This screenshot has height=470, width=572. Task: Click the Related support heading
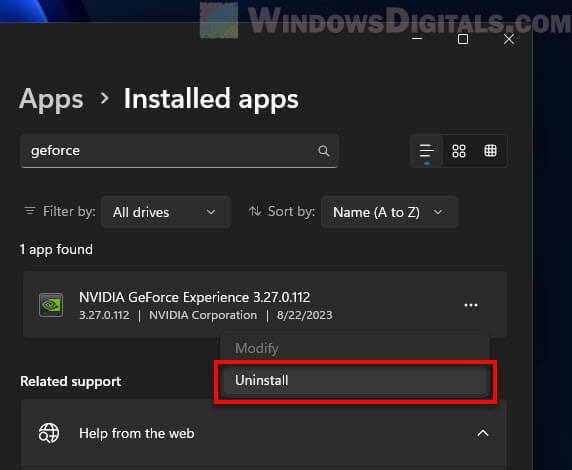[71, 382]
